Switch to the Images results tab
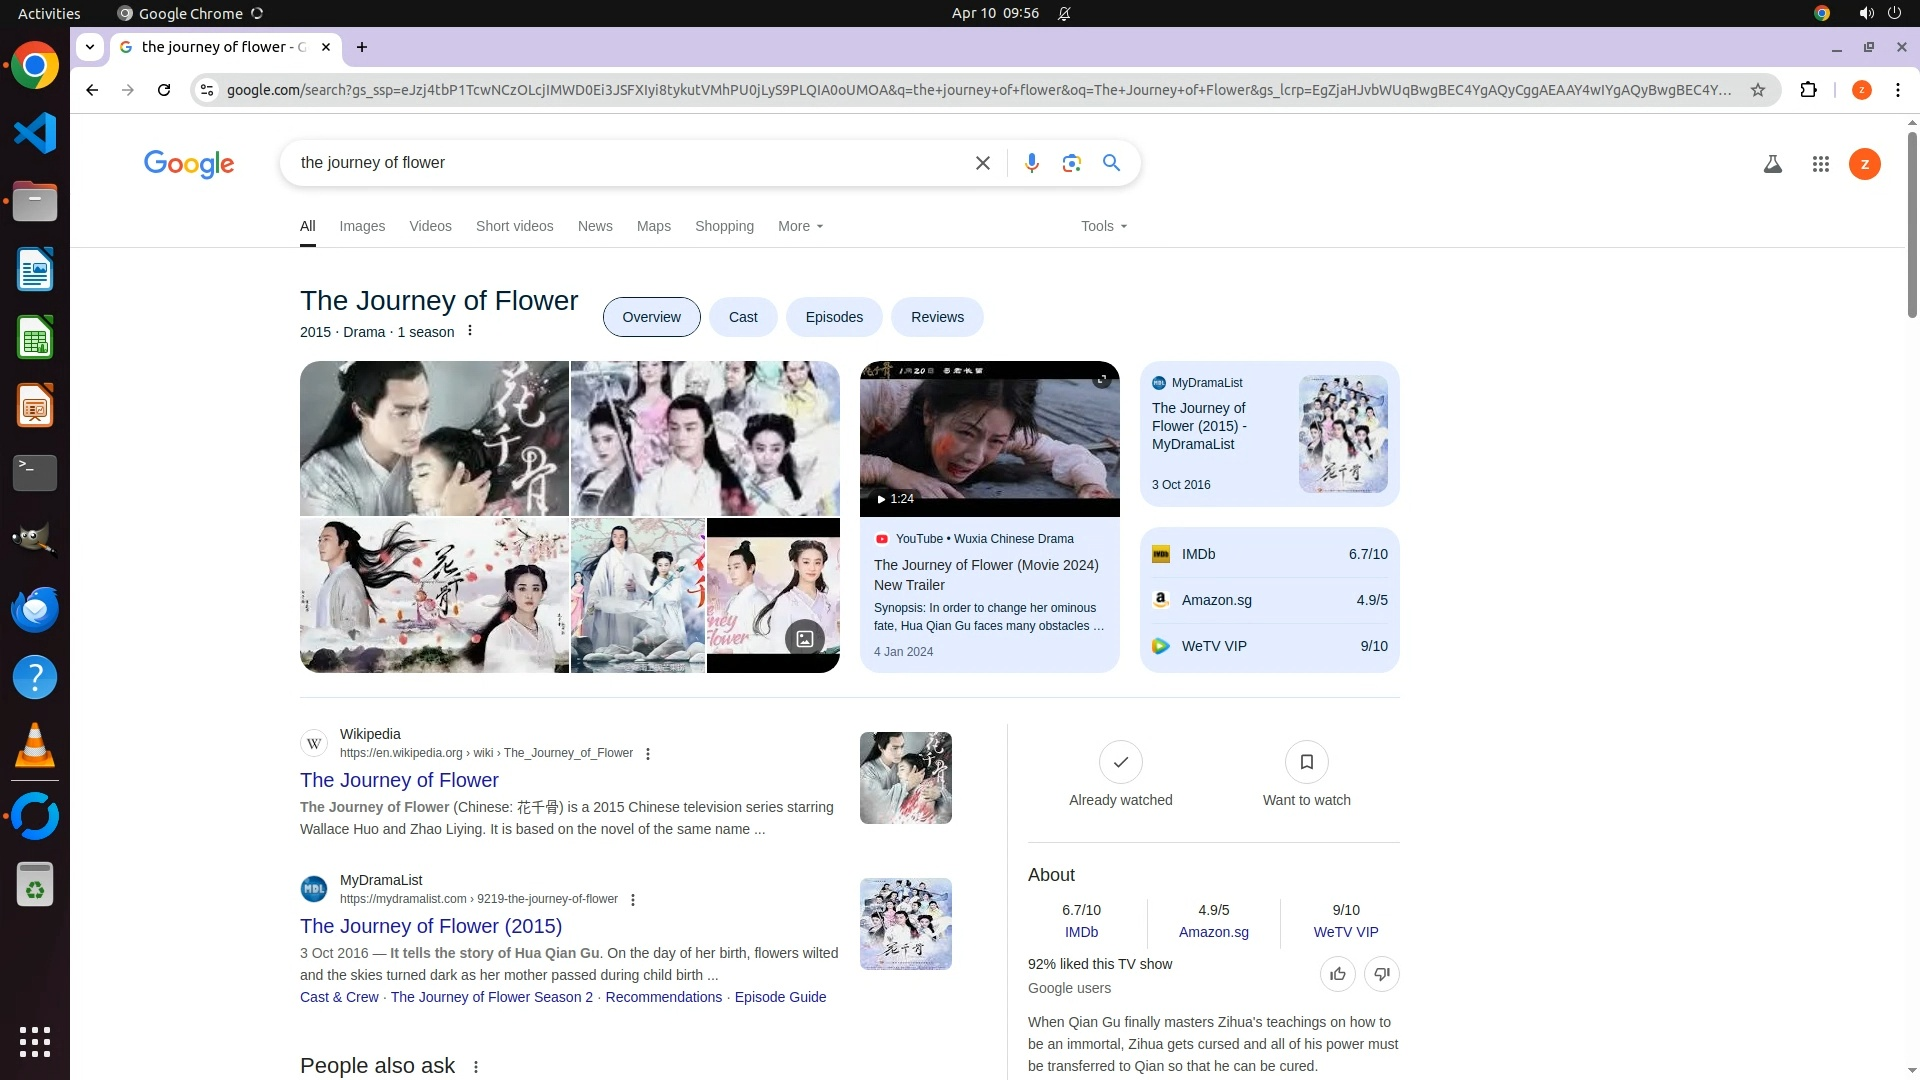Screen dimensions: 1920x1080 [362, 226]
